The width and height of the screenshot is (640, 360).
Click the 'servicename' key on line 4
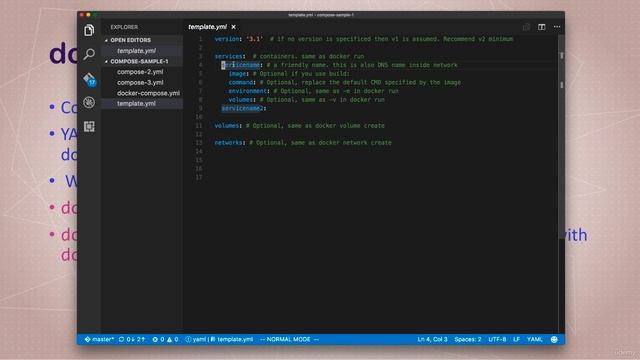[241, 65]
